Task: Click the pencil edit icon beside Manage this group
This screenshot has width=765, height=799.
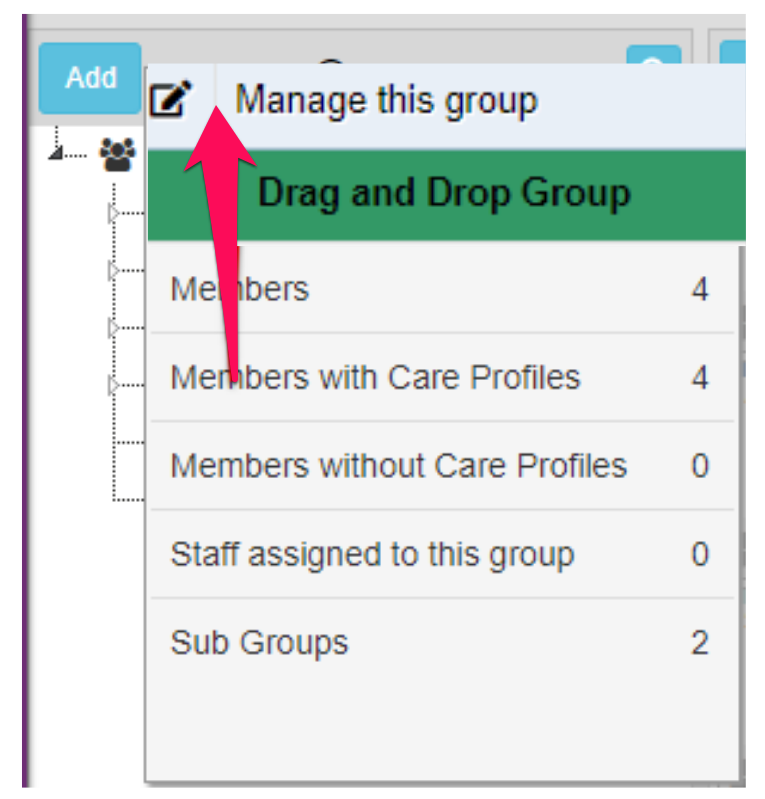Action: coord(171,100)
